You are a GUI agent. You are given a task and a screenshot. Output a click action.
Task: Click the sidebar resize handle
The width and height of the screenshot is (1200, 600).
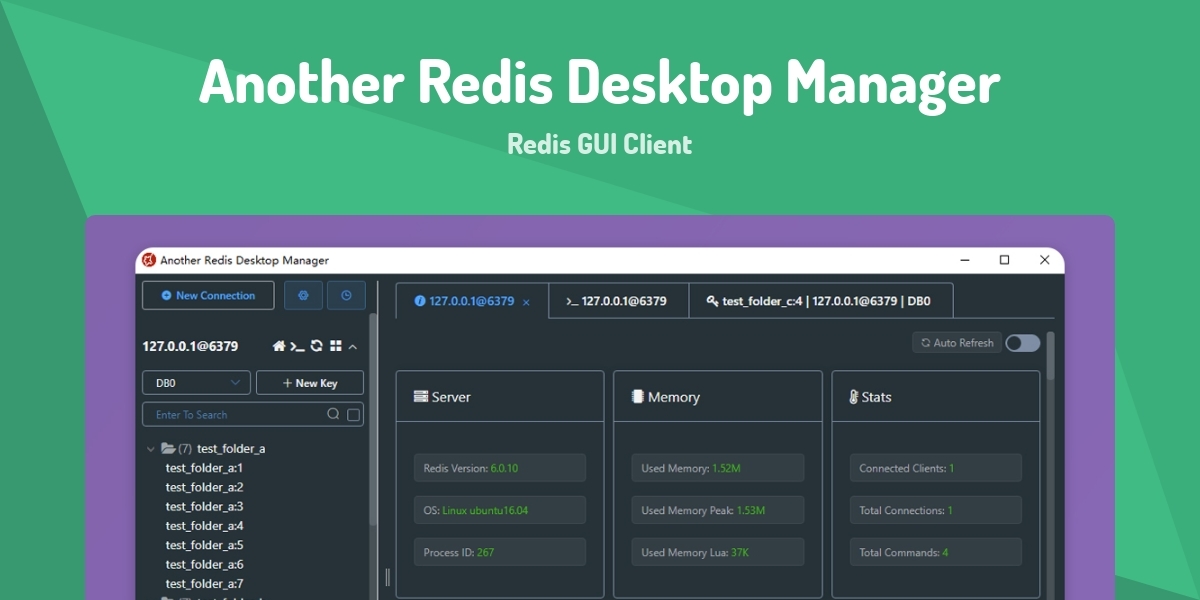[388, 577]
